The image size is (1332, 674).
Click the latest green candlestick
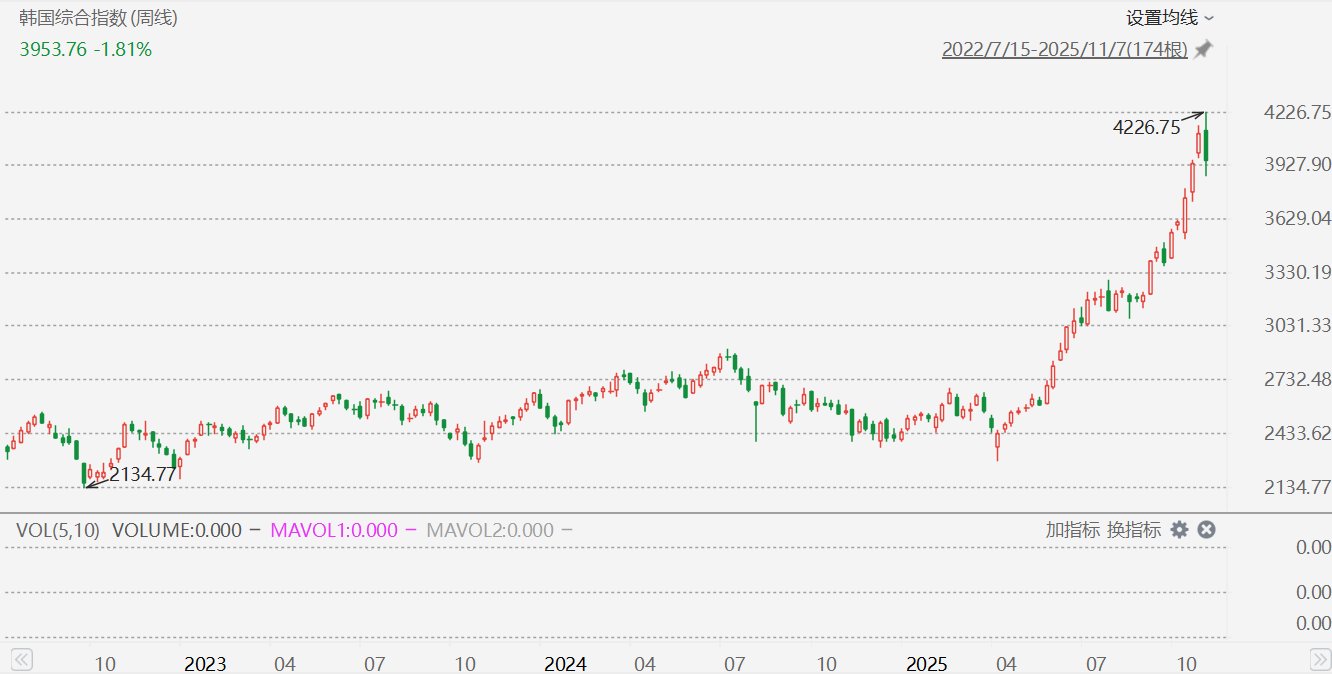point(1207,145)
